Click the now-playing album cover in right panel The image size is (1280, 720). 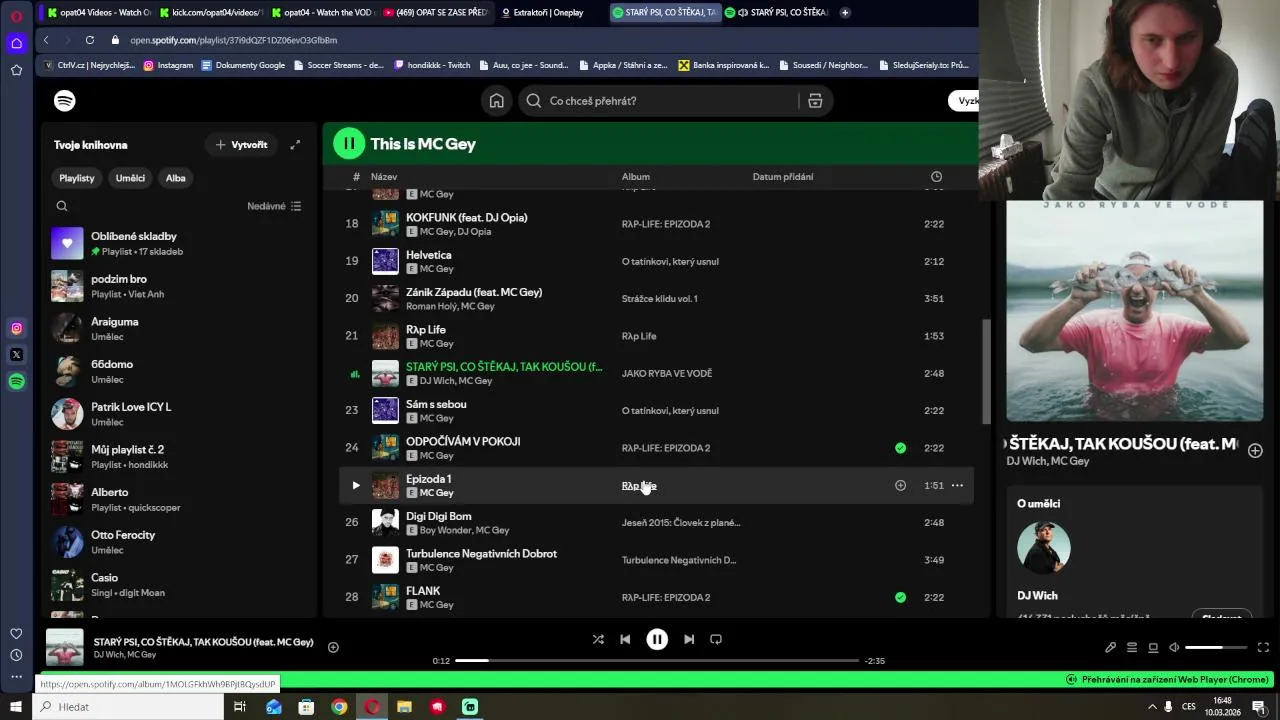click(1135, 311)
